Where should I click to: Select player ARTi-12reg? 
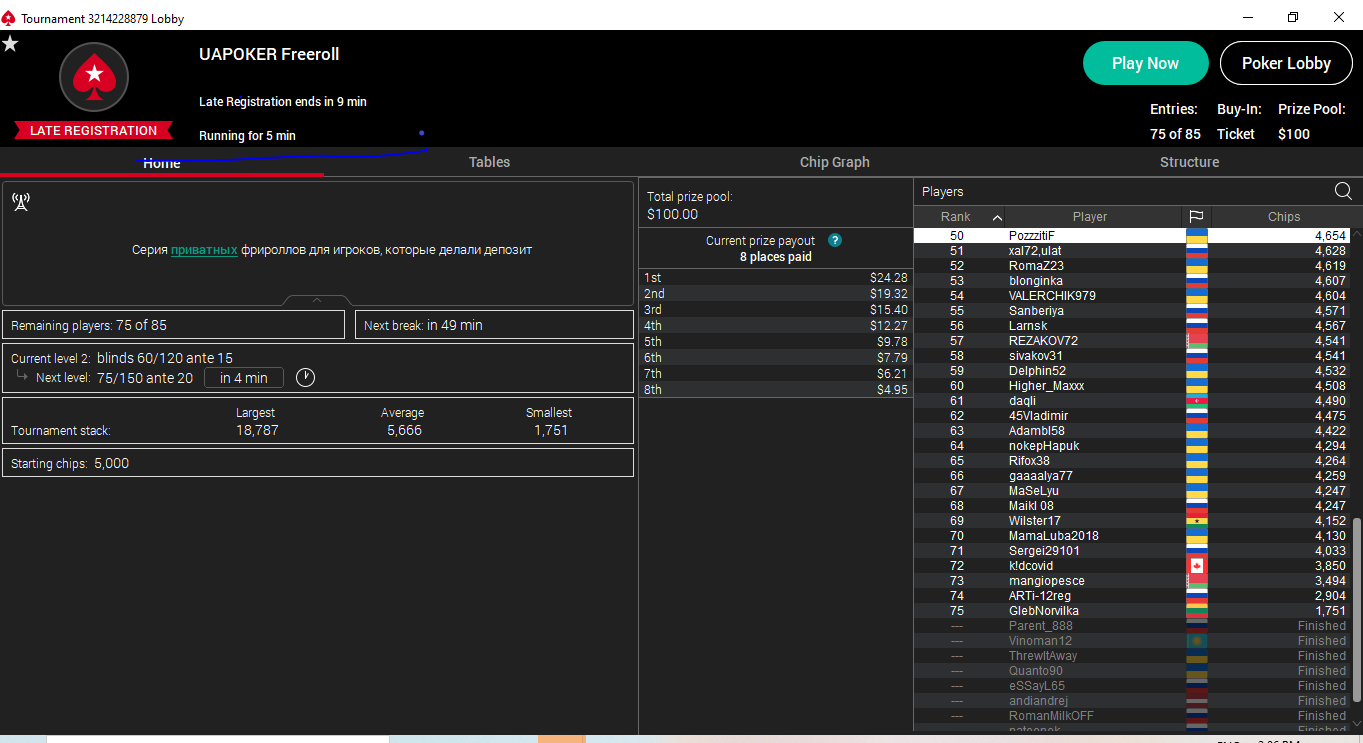click(1131, 596)
